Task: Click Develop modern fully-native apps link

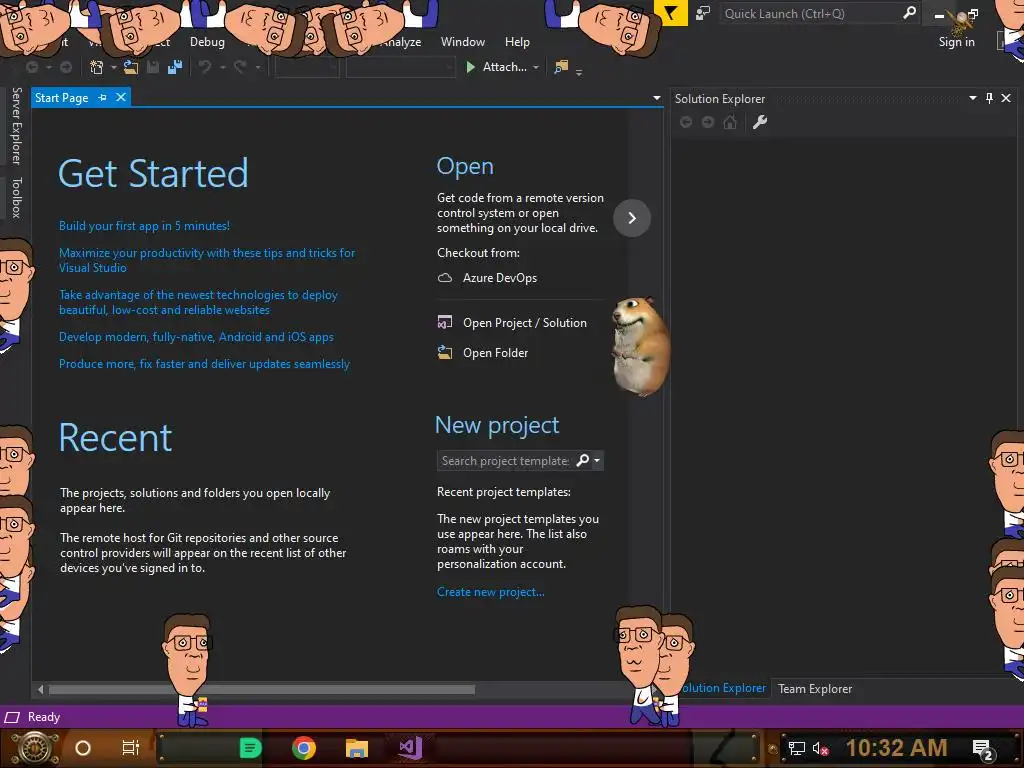Action: (x=197, y=337)
